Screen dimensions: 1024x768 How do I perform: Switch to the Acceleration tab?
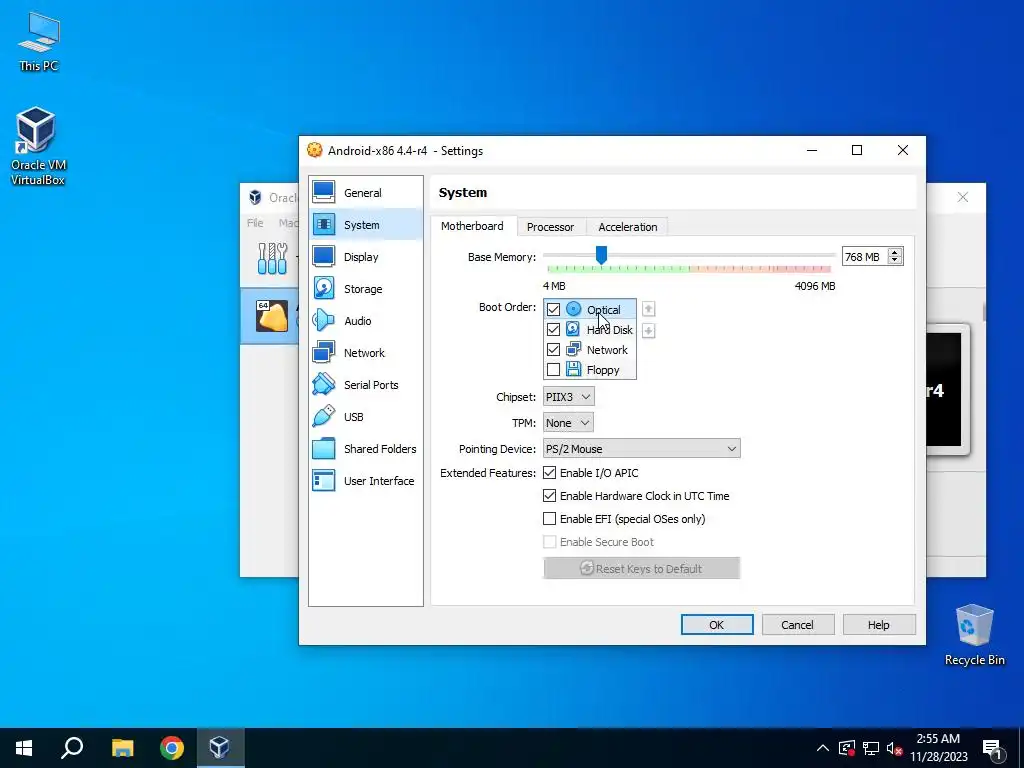coord(628,227)
